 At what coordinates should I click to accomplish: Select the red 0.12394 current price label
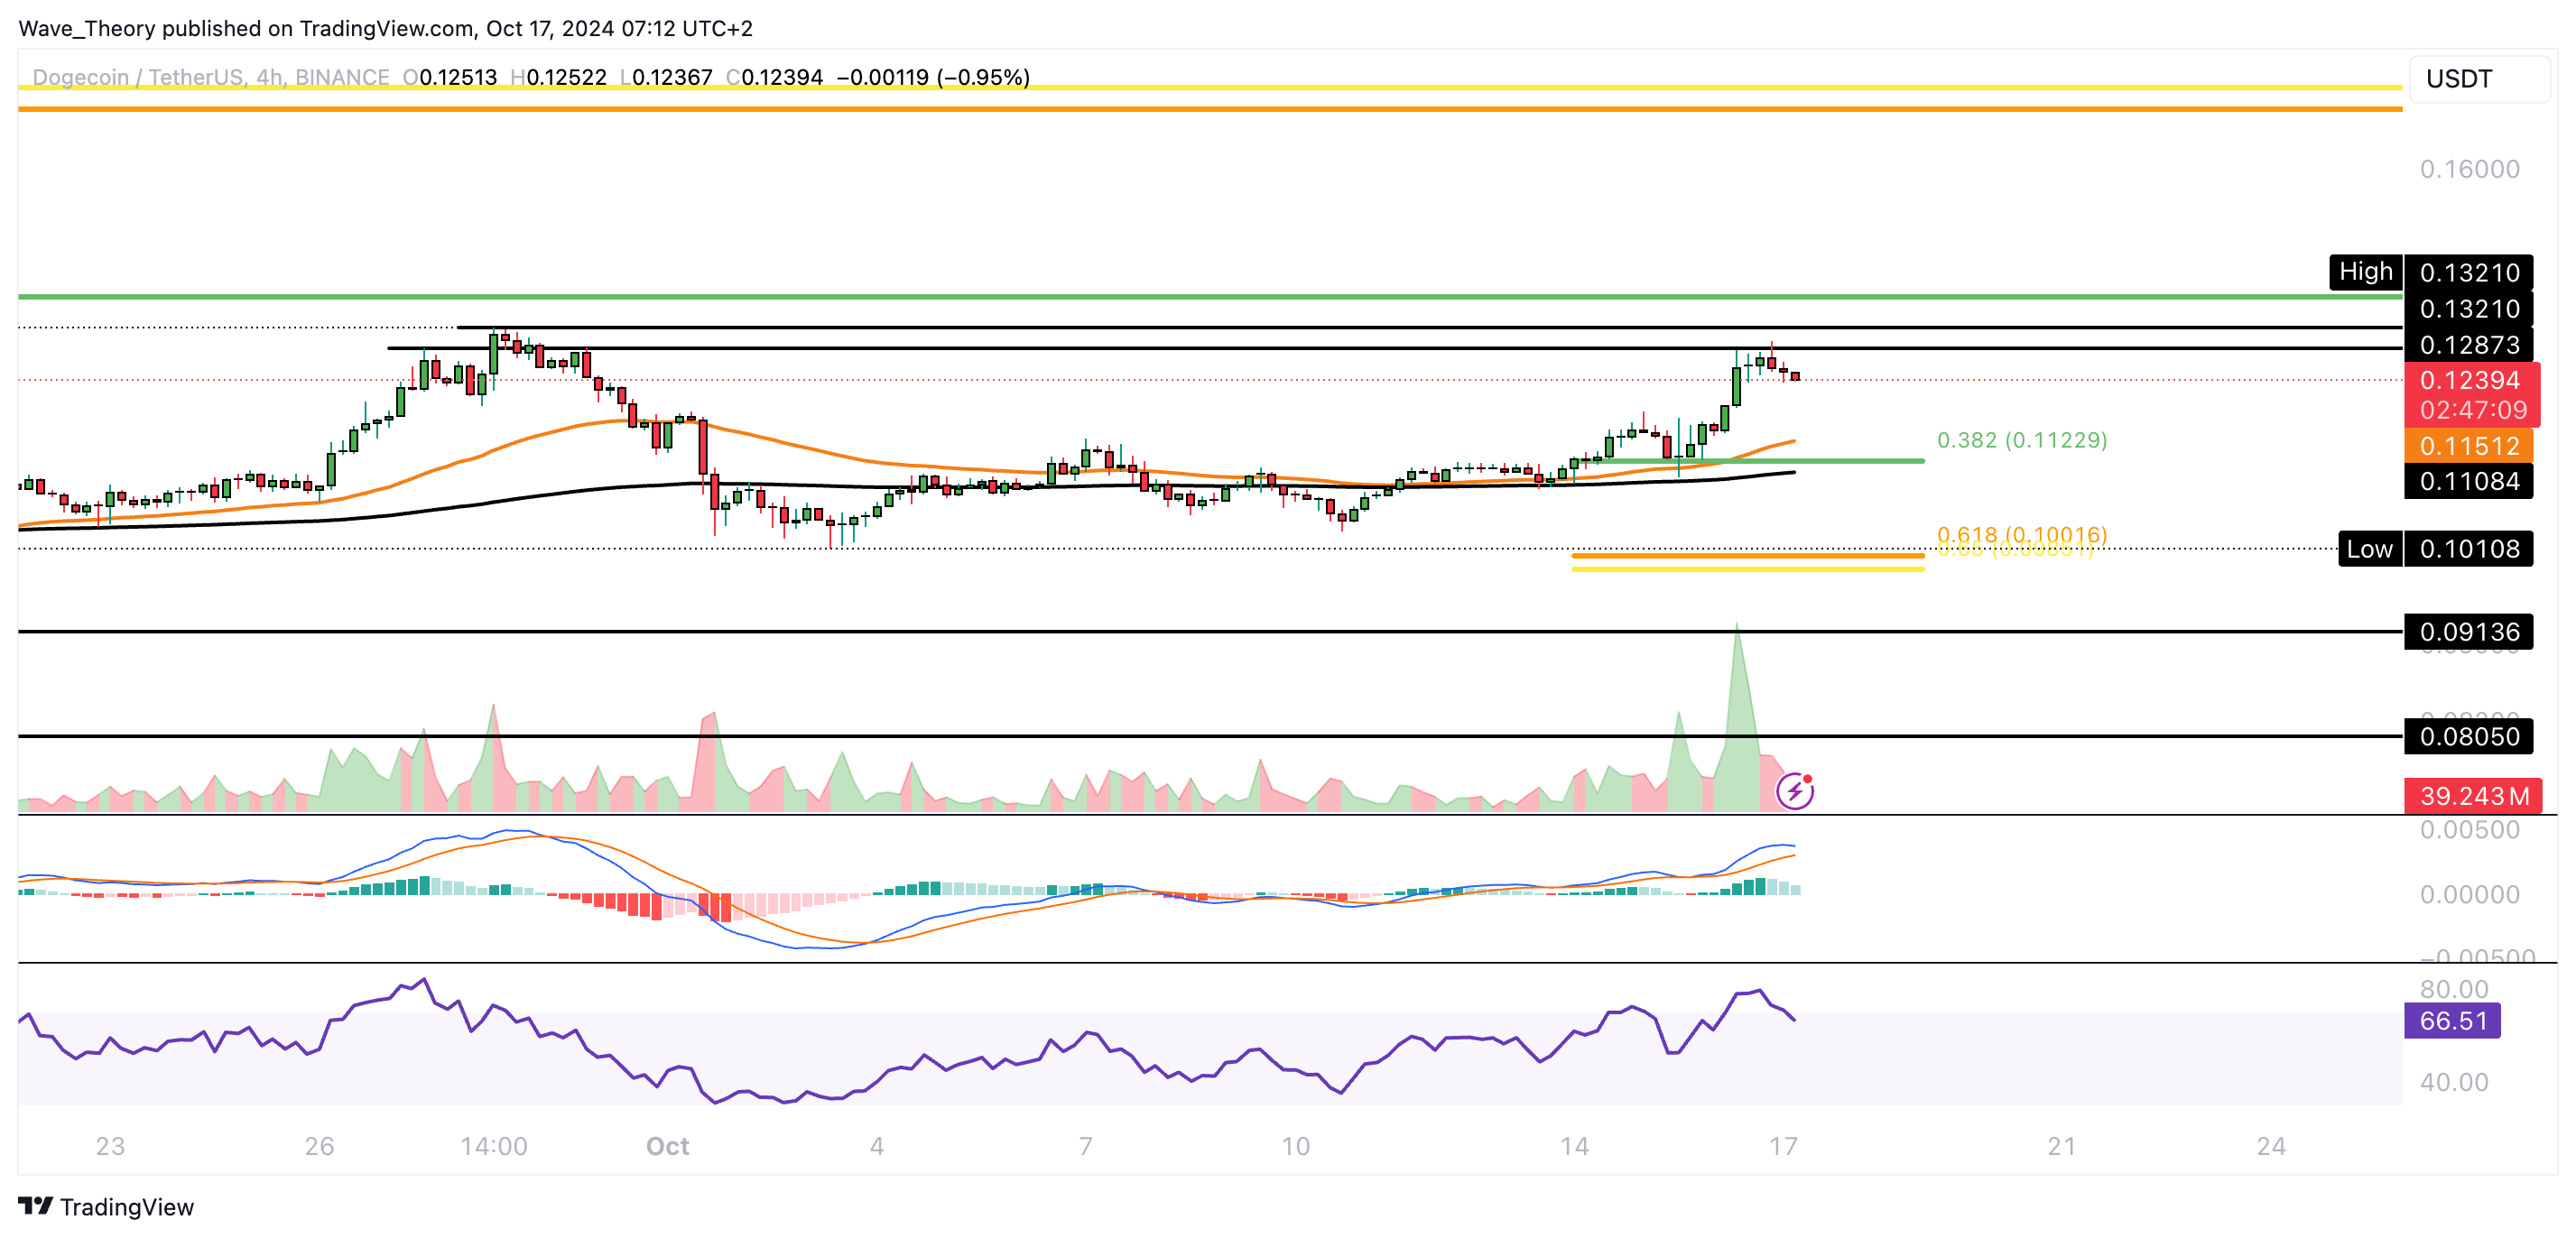(x=2469, y=381)
